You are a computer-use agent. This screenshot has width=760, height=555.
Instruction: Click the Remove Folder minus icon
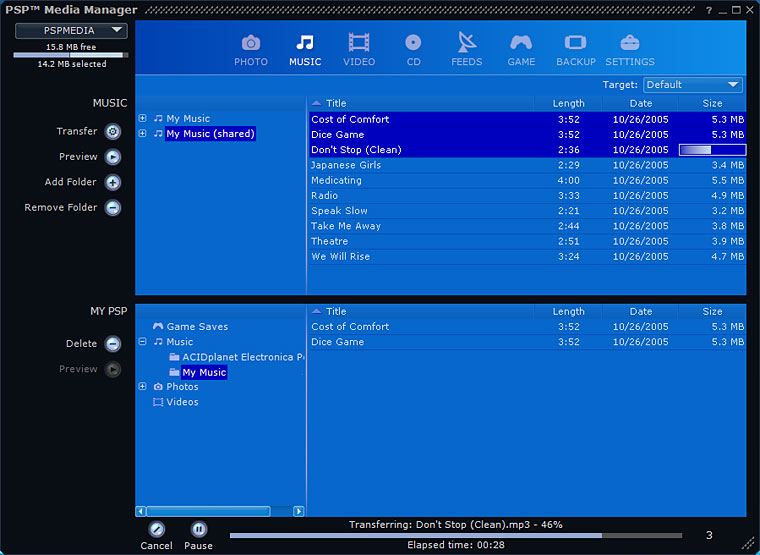[113, 208]
